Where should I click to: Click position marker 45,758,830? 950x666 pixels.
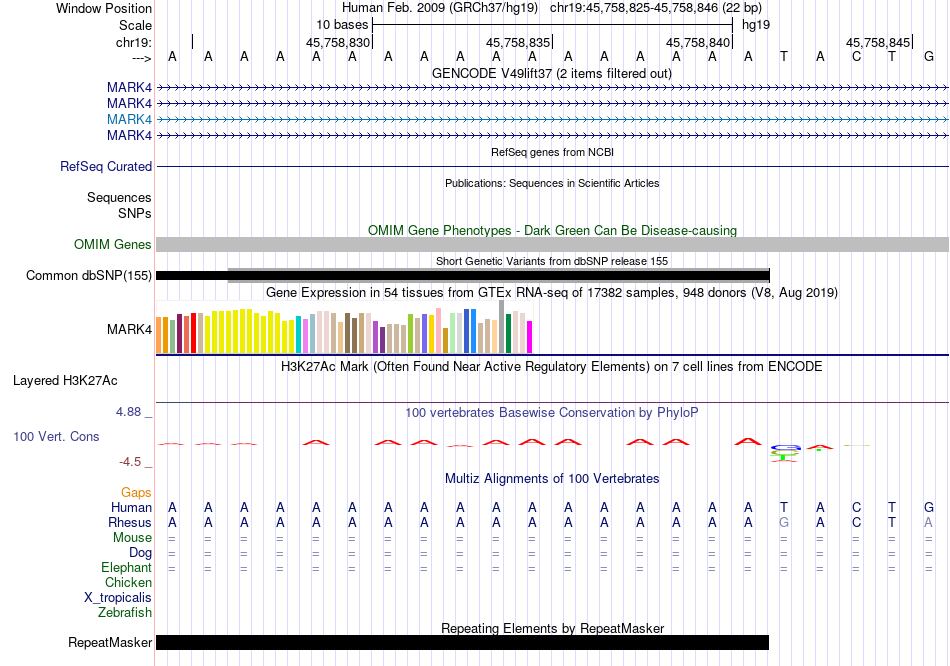337,42
